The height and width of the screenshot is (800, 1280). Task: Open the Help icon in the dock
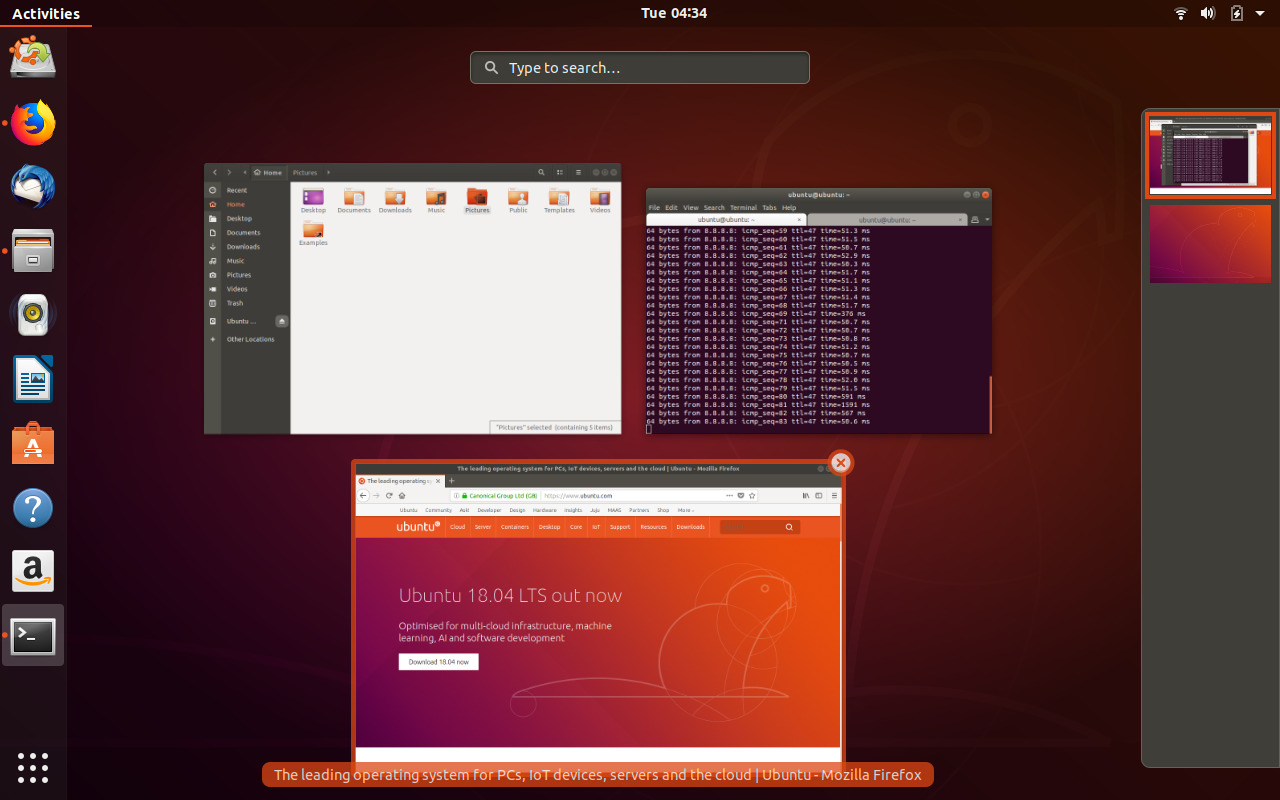tap(33, 508)
